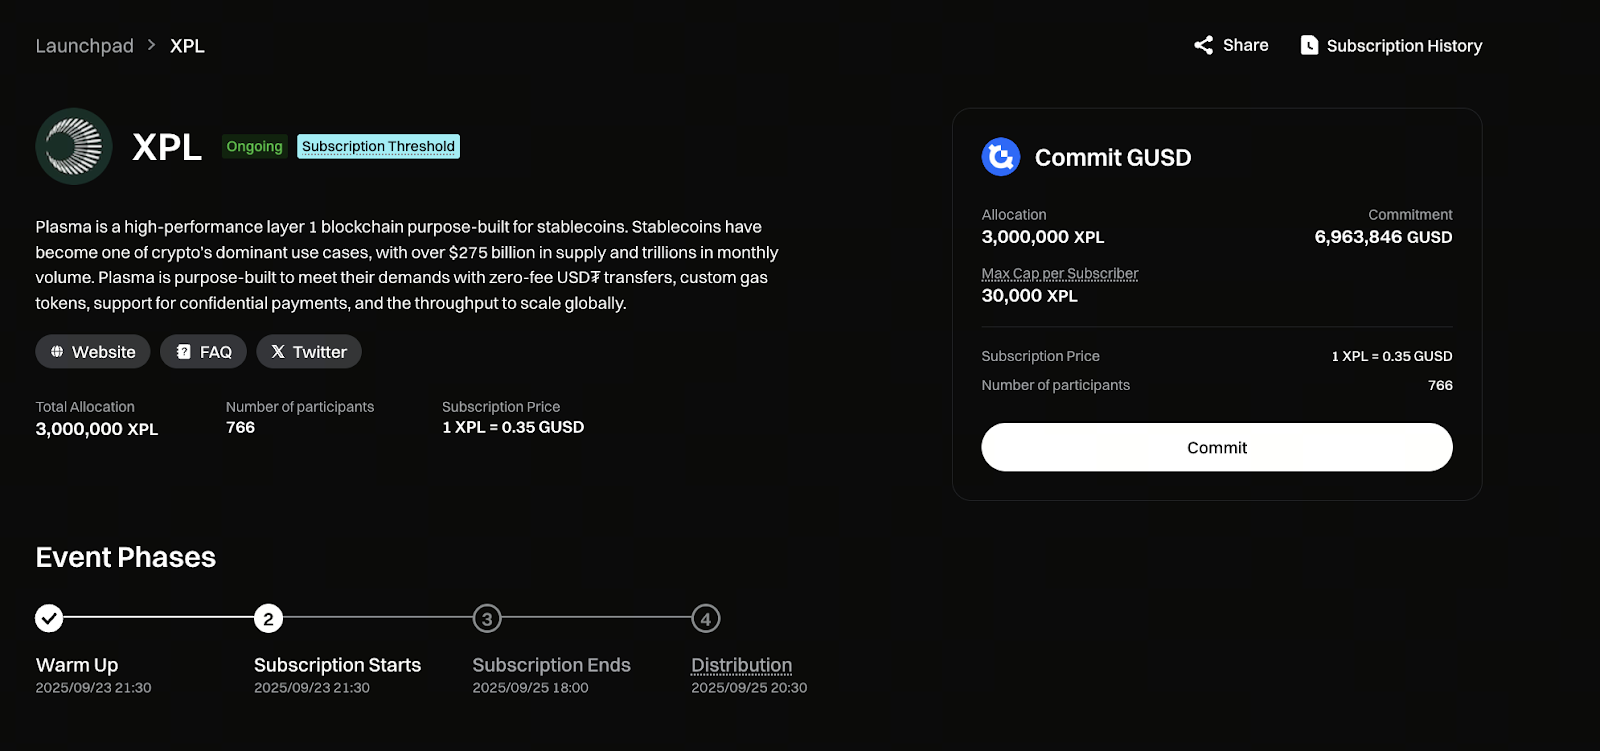Screen dimensions: 1600x751
Task: Click the Commit button
Action: coord(1217,447)
